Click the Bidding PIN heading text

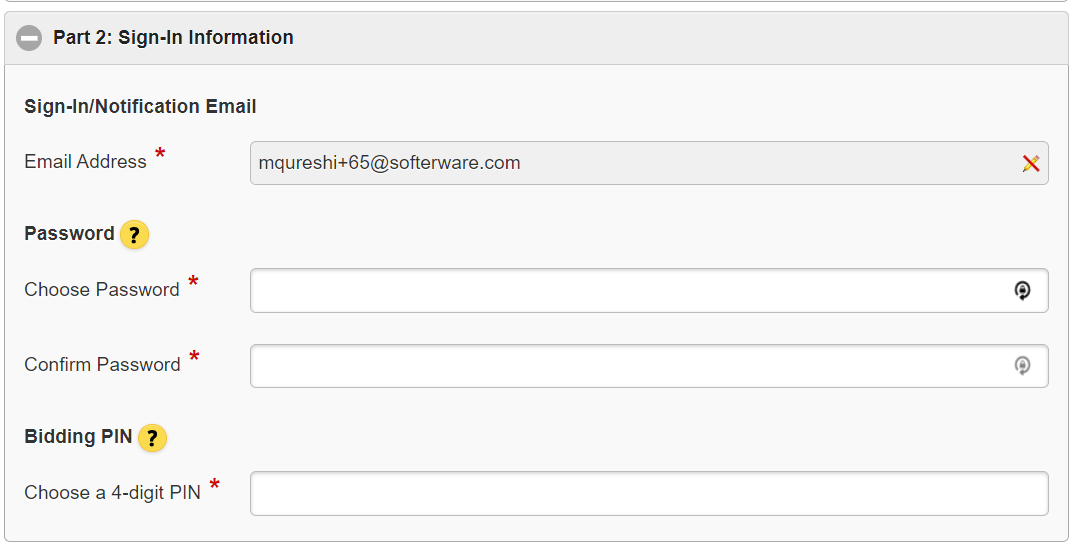pos(78,437)
